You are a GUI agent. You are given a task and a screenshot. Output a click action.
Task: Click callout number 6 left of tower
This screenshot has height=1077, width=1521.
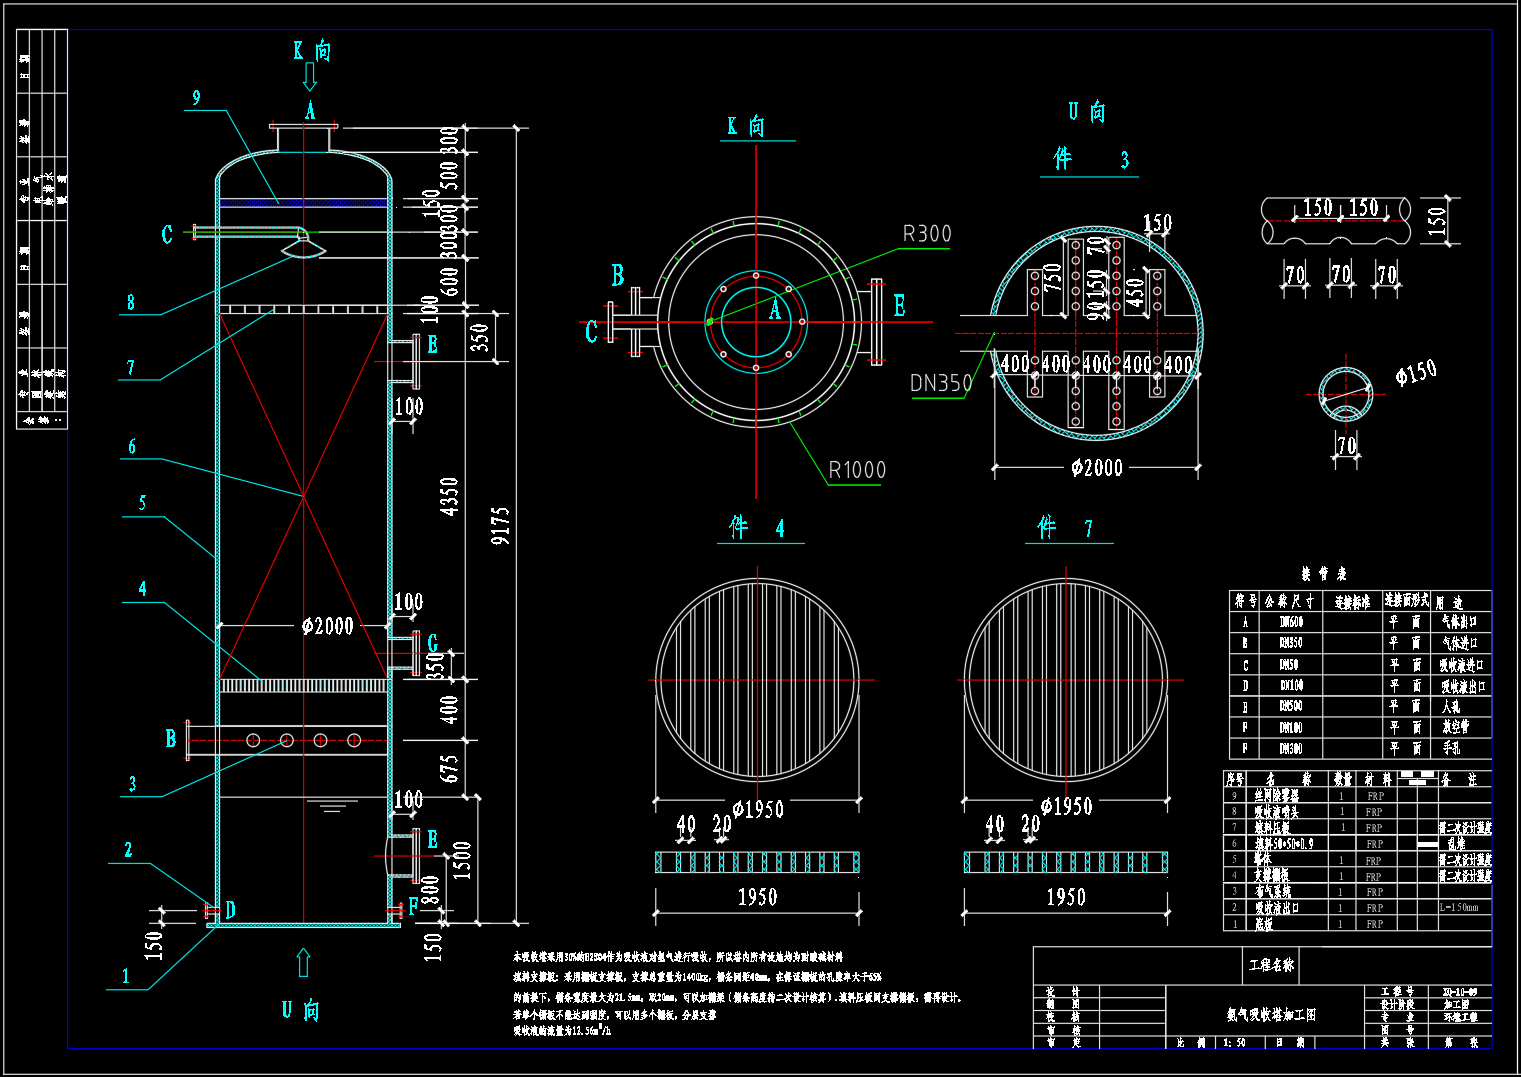point(132,447)
